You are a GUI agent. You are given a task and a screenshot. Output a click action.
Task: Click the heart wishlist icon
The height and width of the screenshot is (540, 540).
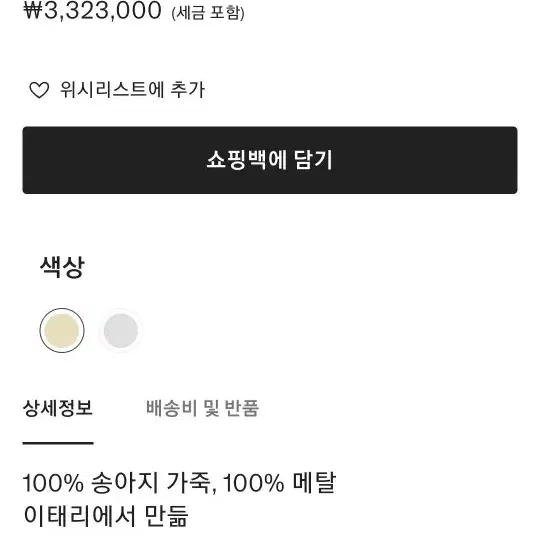tap(39, 90)
